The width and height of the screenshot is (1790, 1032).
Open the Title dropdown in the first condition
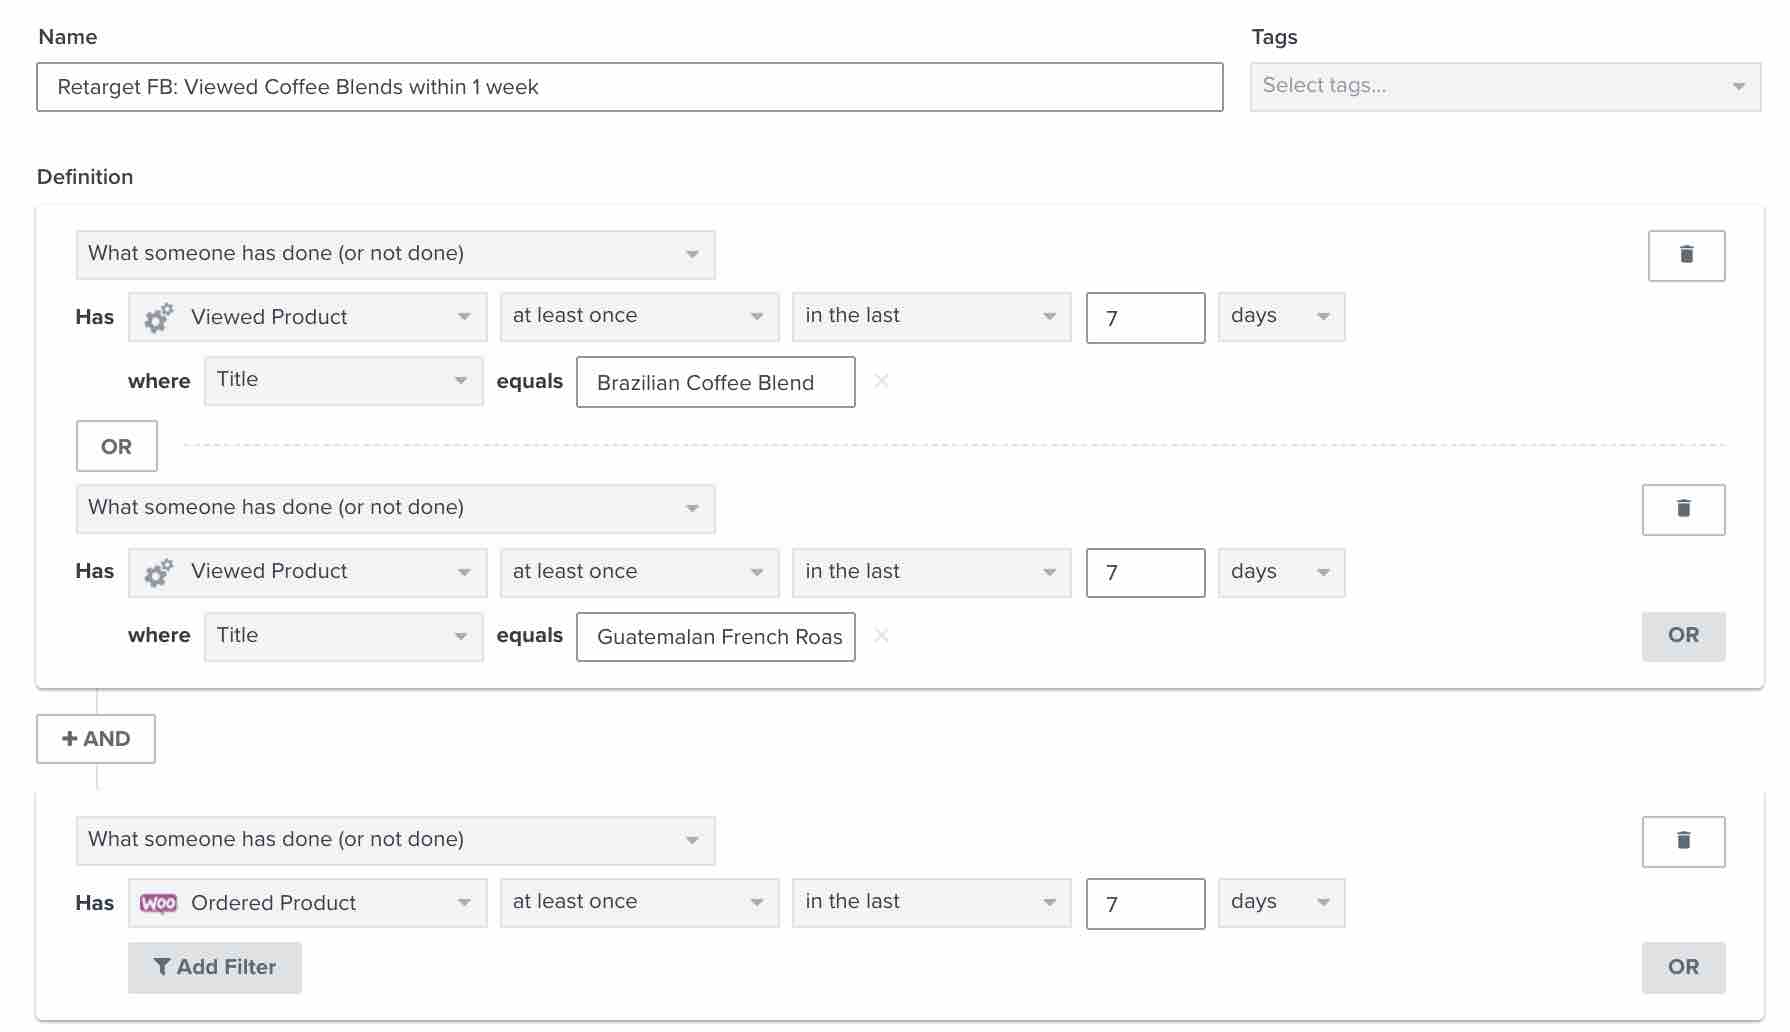tap(343, 380)
